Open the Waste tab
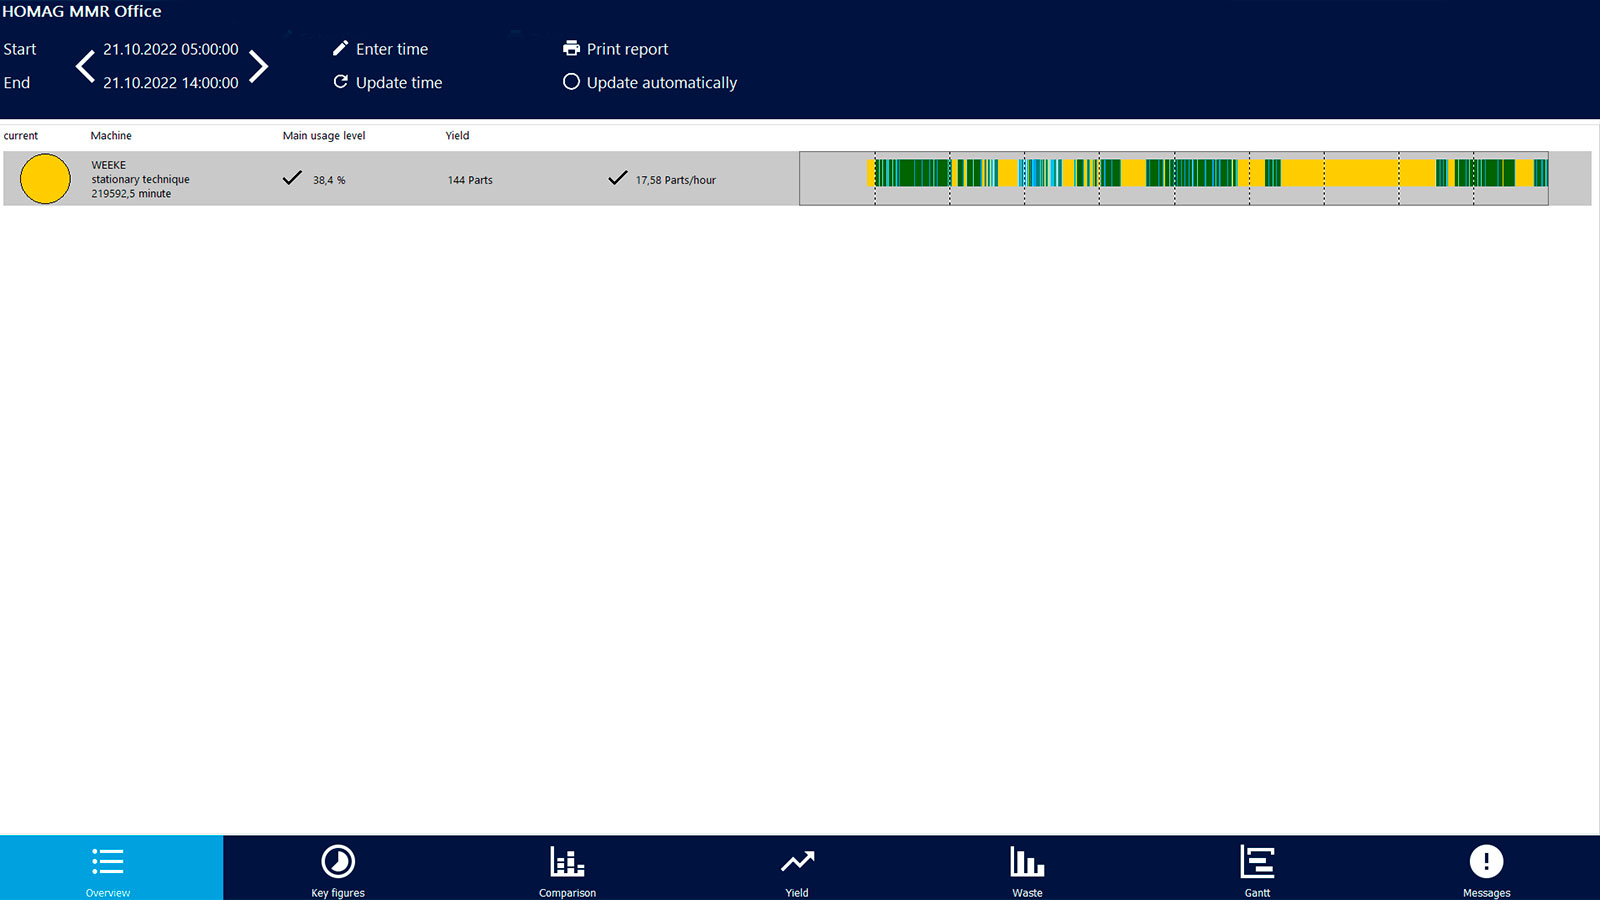This screenshot has width=1600, height=900. (x=1027, y=868)
